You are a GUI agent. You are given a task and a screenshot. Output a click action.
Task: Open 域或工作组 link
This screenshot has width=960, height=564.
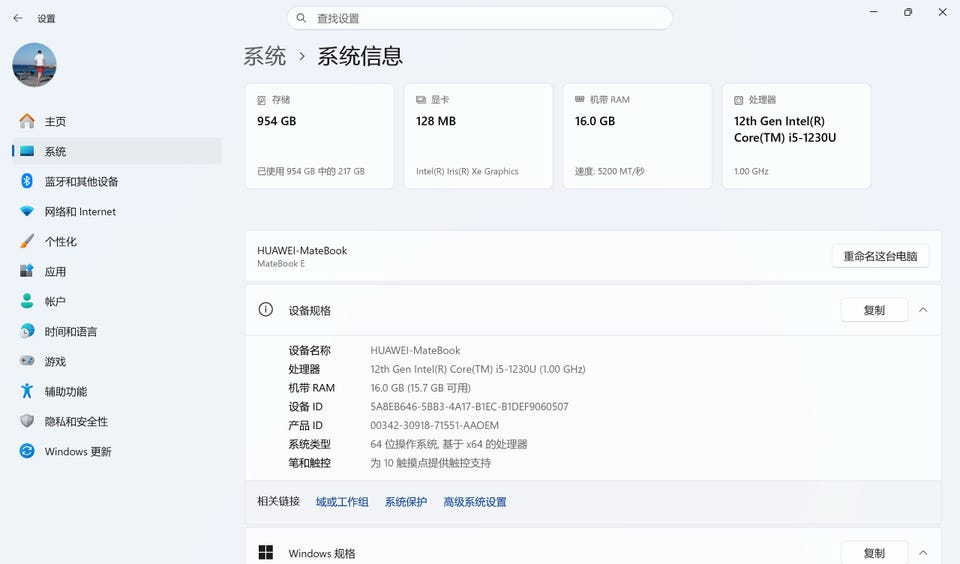[x=342, y=502]
